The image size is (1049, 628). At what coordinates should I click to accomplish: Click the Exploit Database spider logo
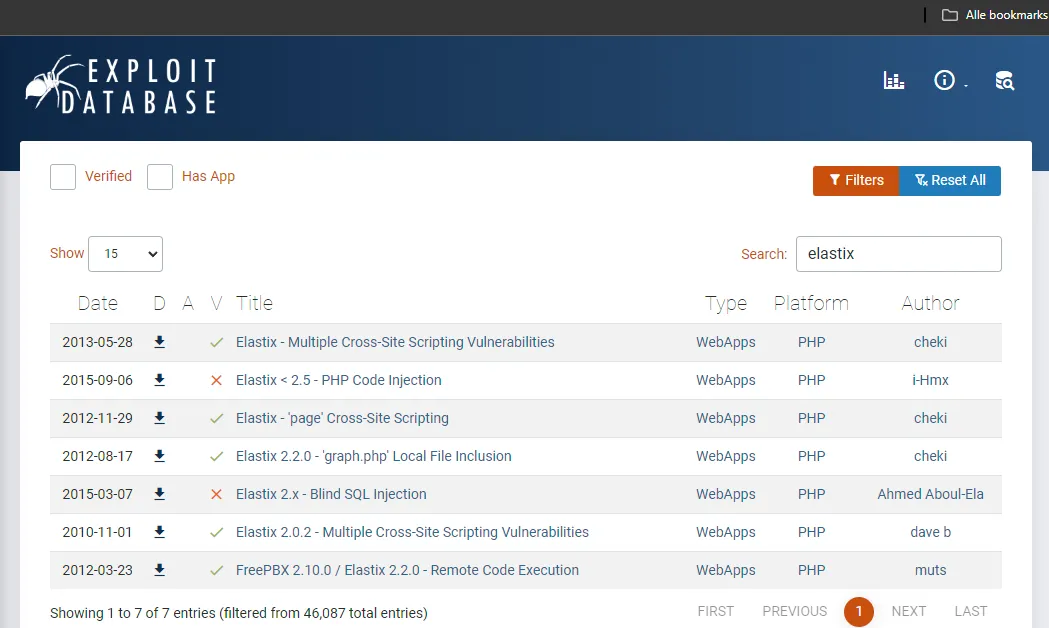[x=121, y=85]
